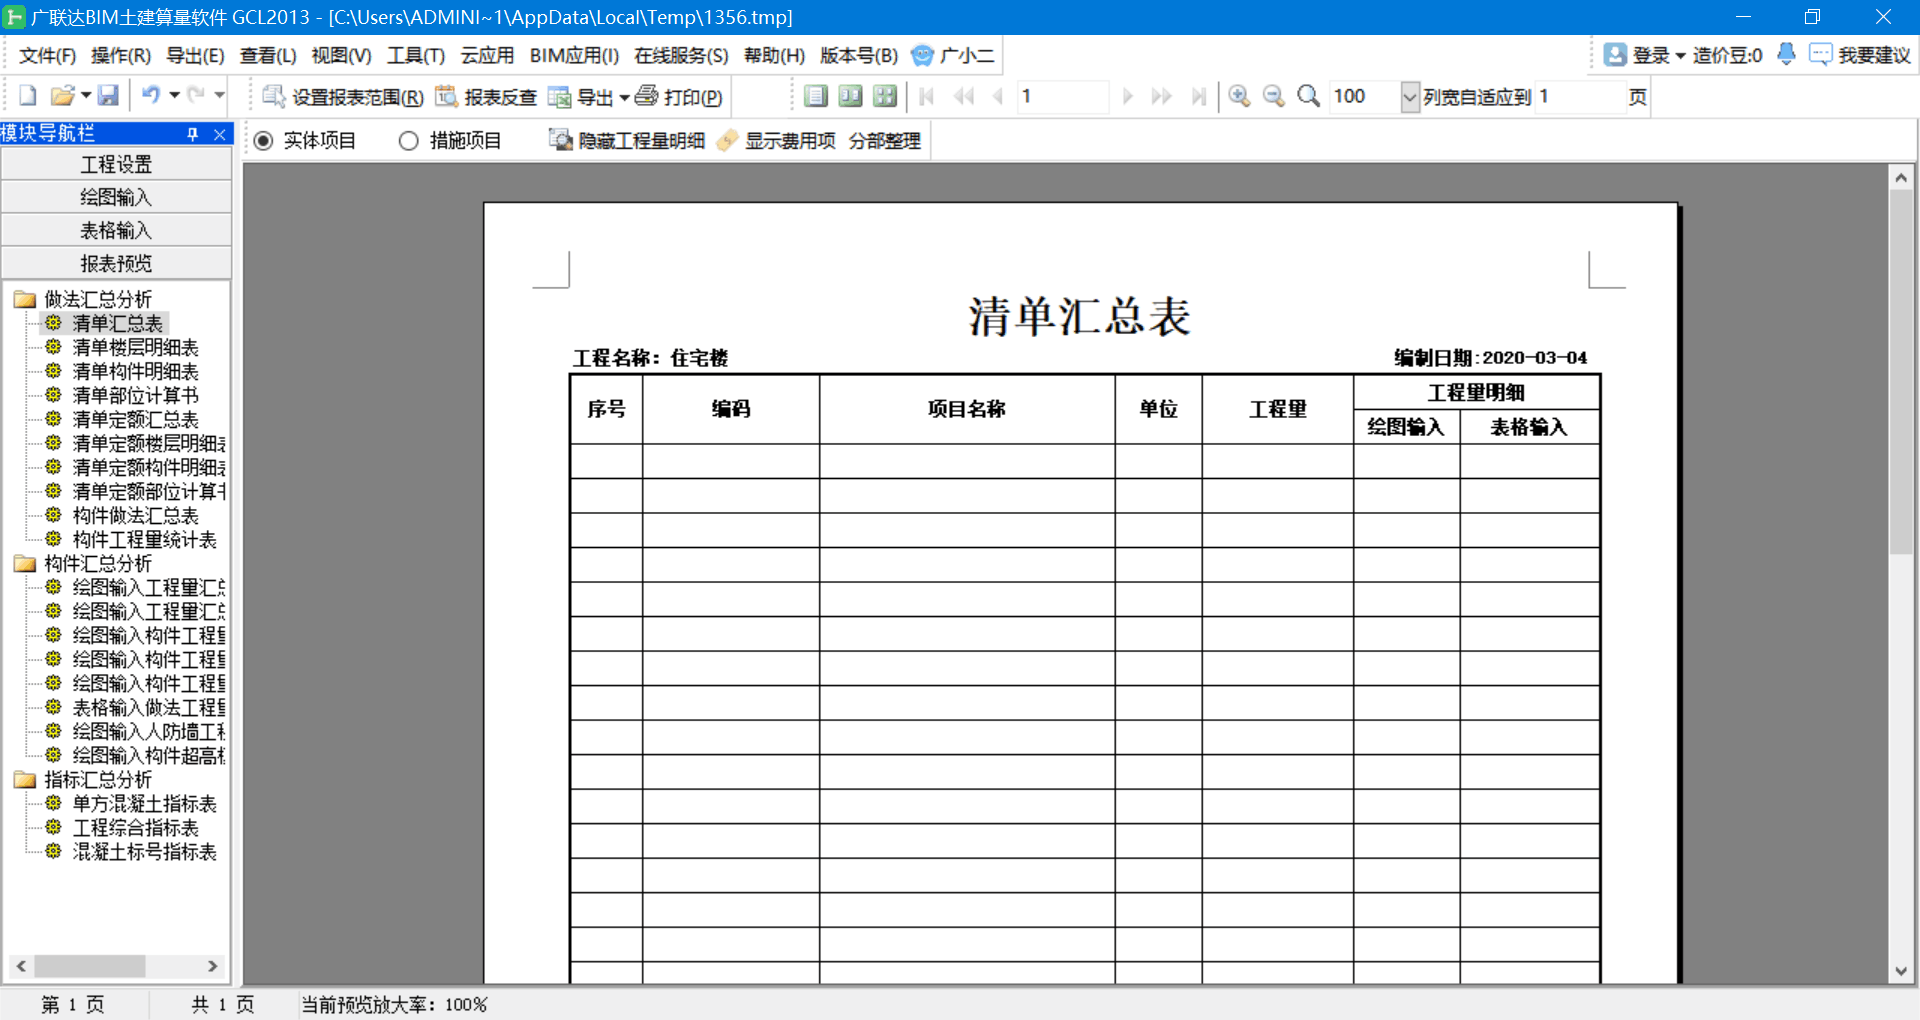Click the Redo arrow icon
This screenshot has height=1020, width=1920.
(196, 96)
